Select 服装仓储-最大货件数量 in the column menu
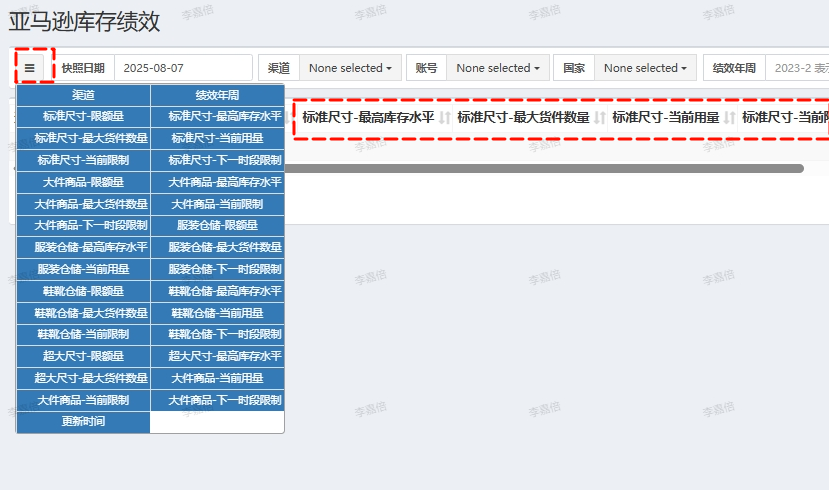This screenshot has width=829, height=490. pyautogui.click(x=217, y=247)
